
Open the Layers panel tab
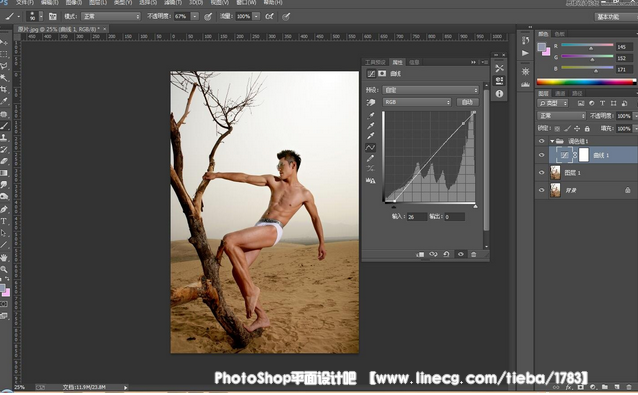543,93
